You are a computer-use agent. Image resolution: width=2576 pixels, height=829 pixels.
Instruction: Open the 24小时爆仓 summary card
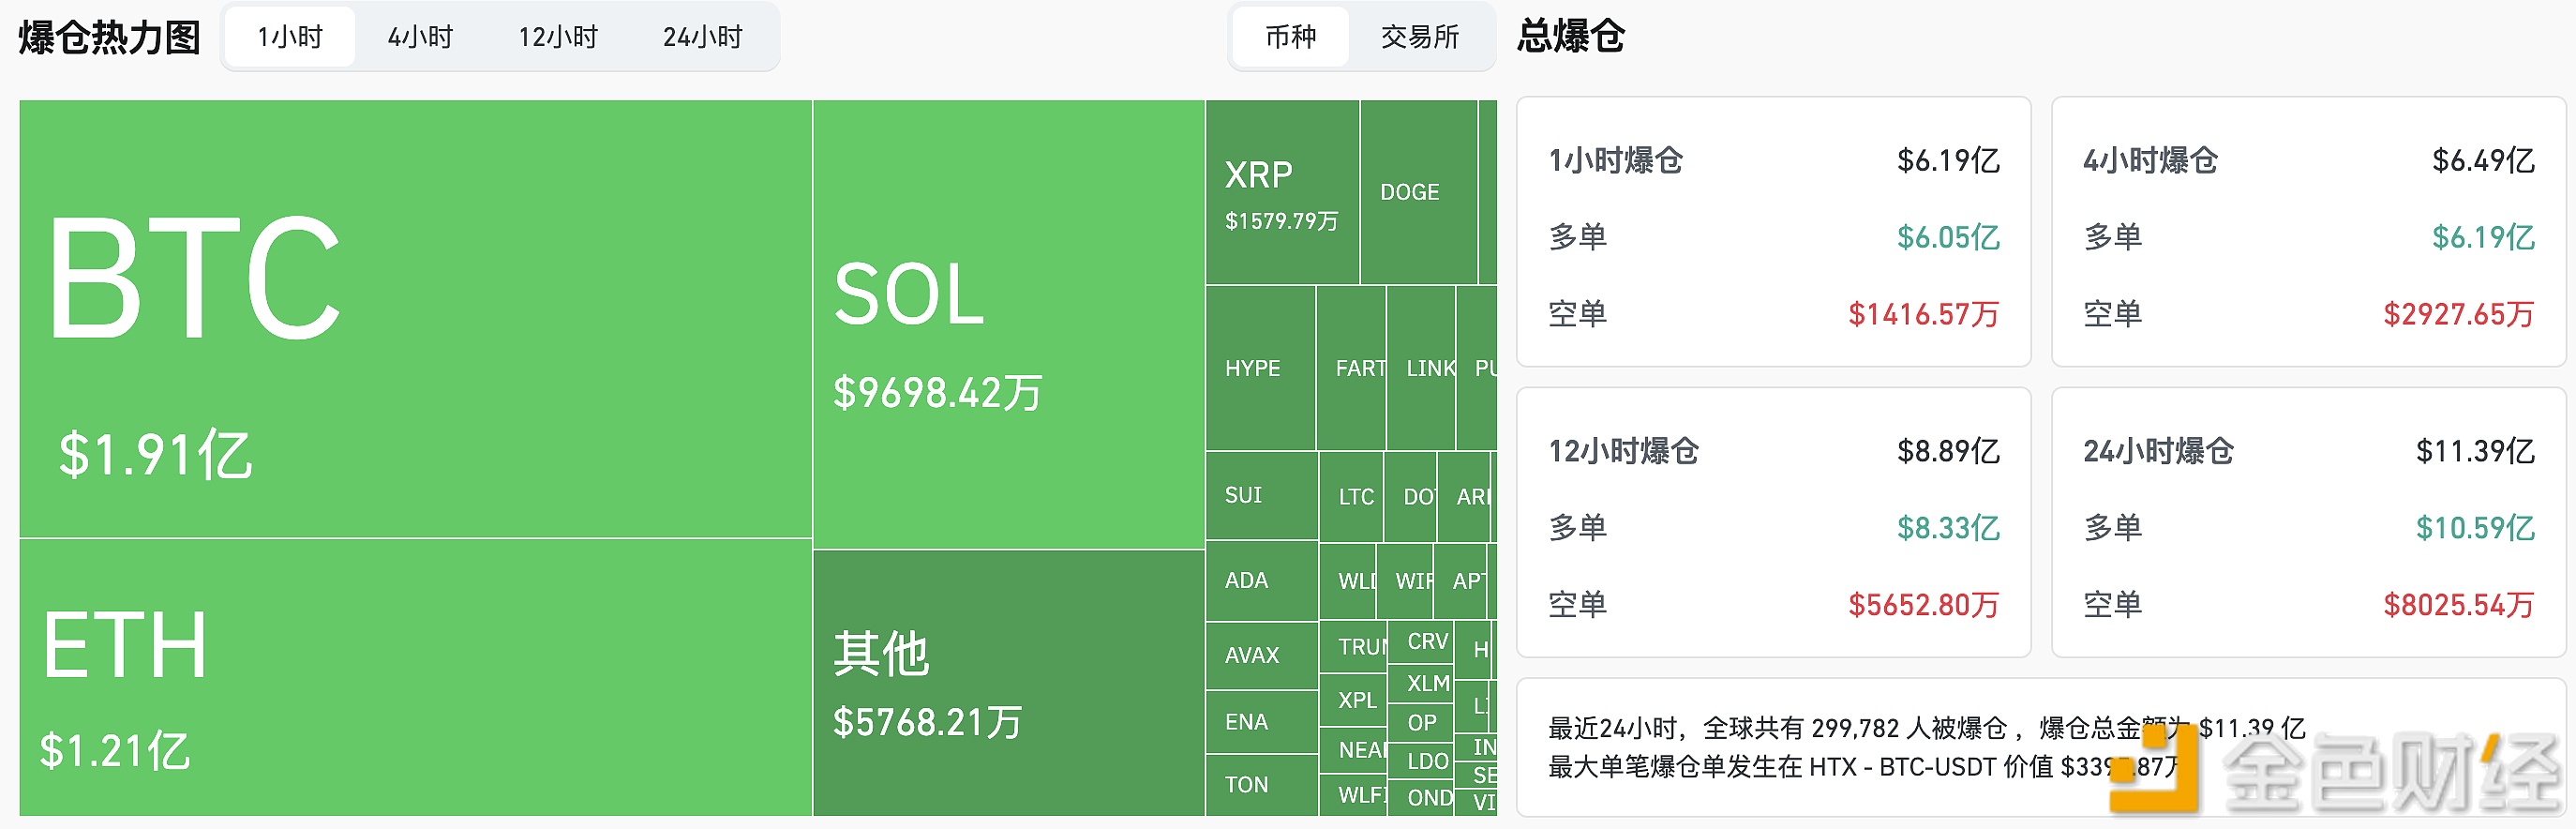[2307, 522]
